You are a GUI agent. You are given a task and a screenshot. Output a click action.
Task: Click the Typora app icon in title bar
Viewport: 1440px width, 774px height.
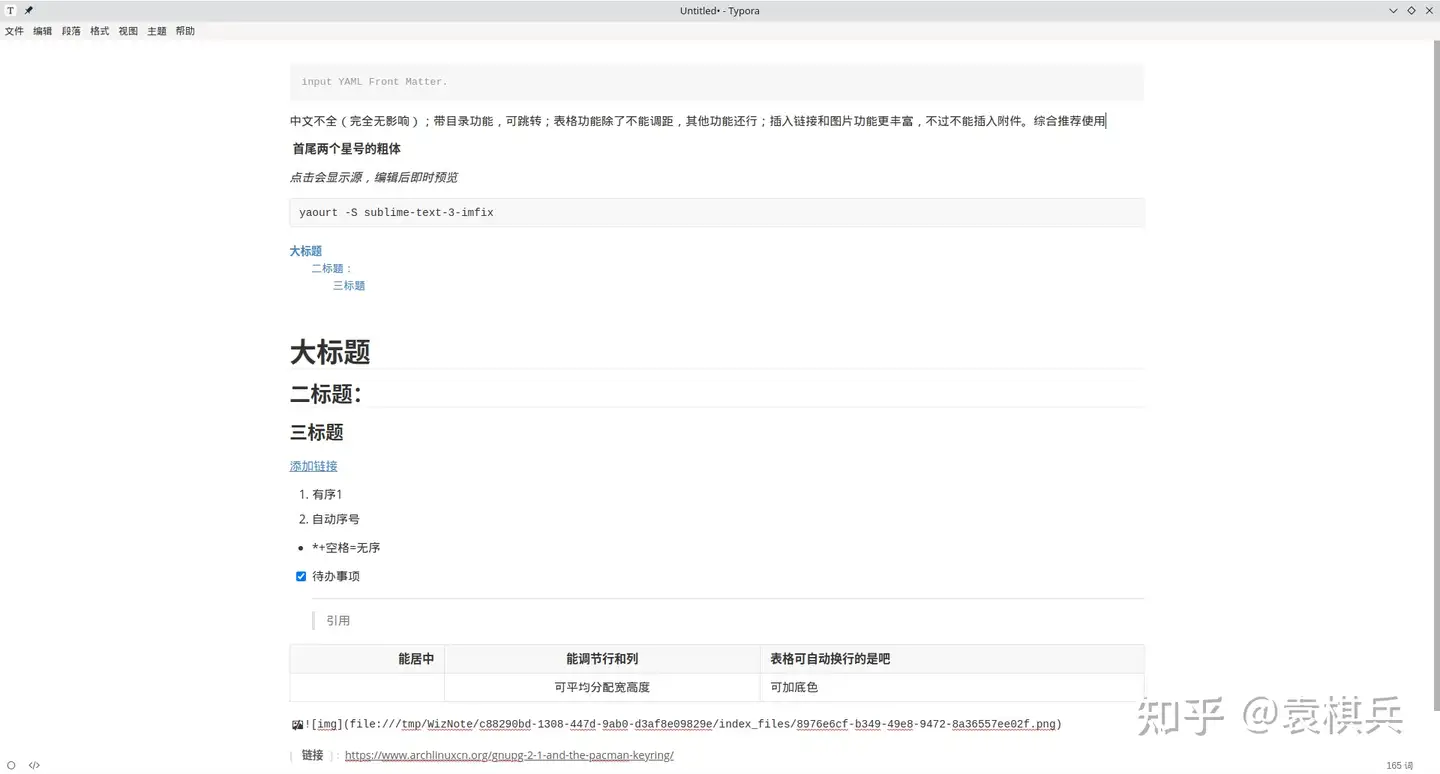pyautogui.click(x=11, y=11)
